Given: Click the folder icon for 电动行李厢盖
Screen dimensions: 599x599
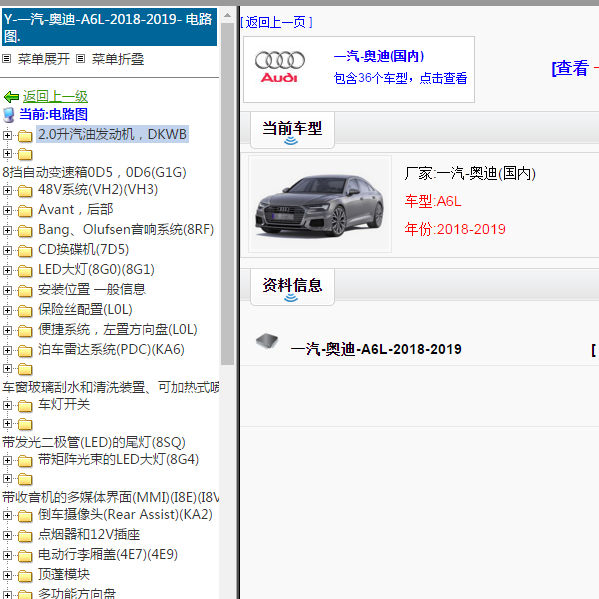Looking at the screenshot, I should (25, 555).
